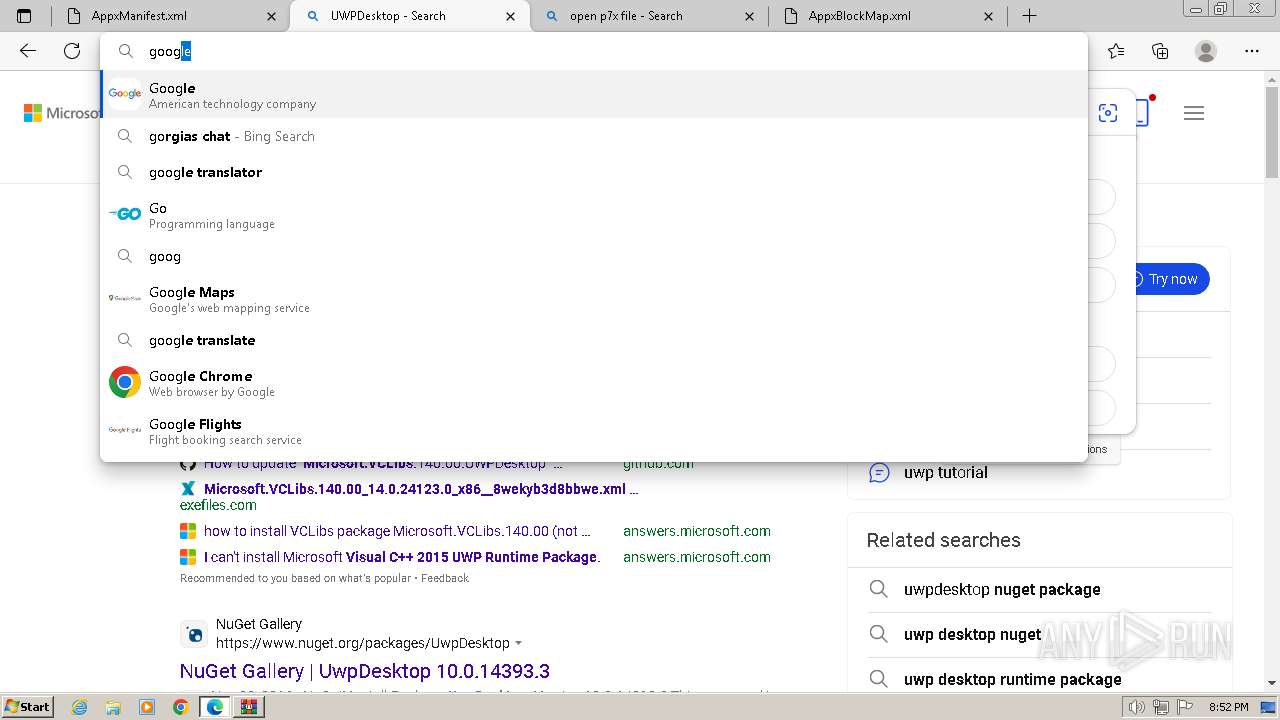Open the browser profile avatar
Screen dimensions: 1280x720
tap(1206, 51)
